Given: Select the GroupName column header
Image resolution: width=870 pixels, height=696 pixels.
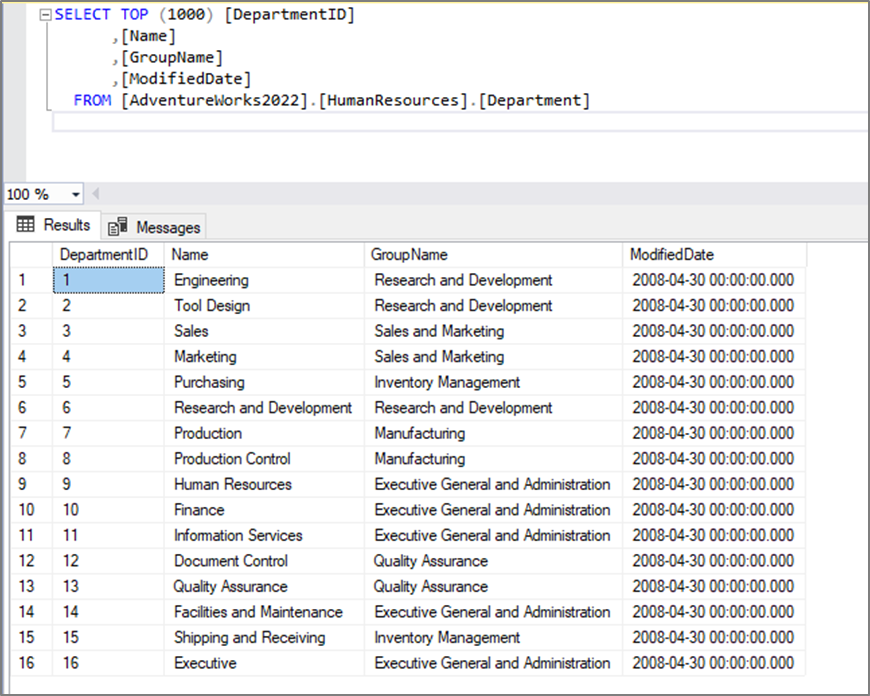Looking at the screenshot, I should (493, 254).
